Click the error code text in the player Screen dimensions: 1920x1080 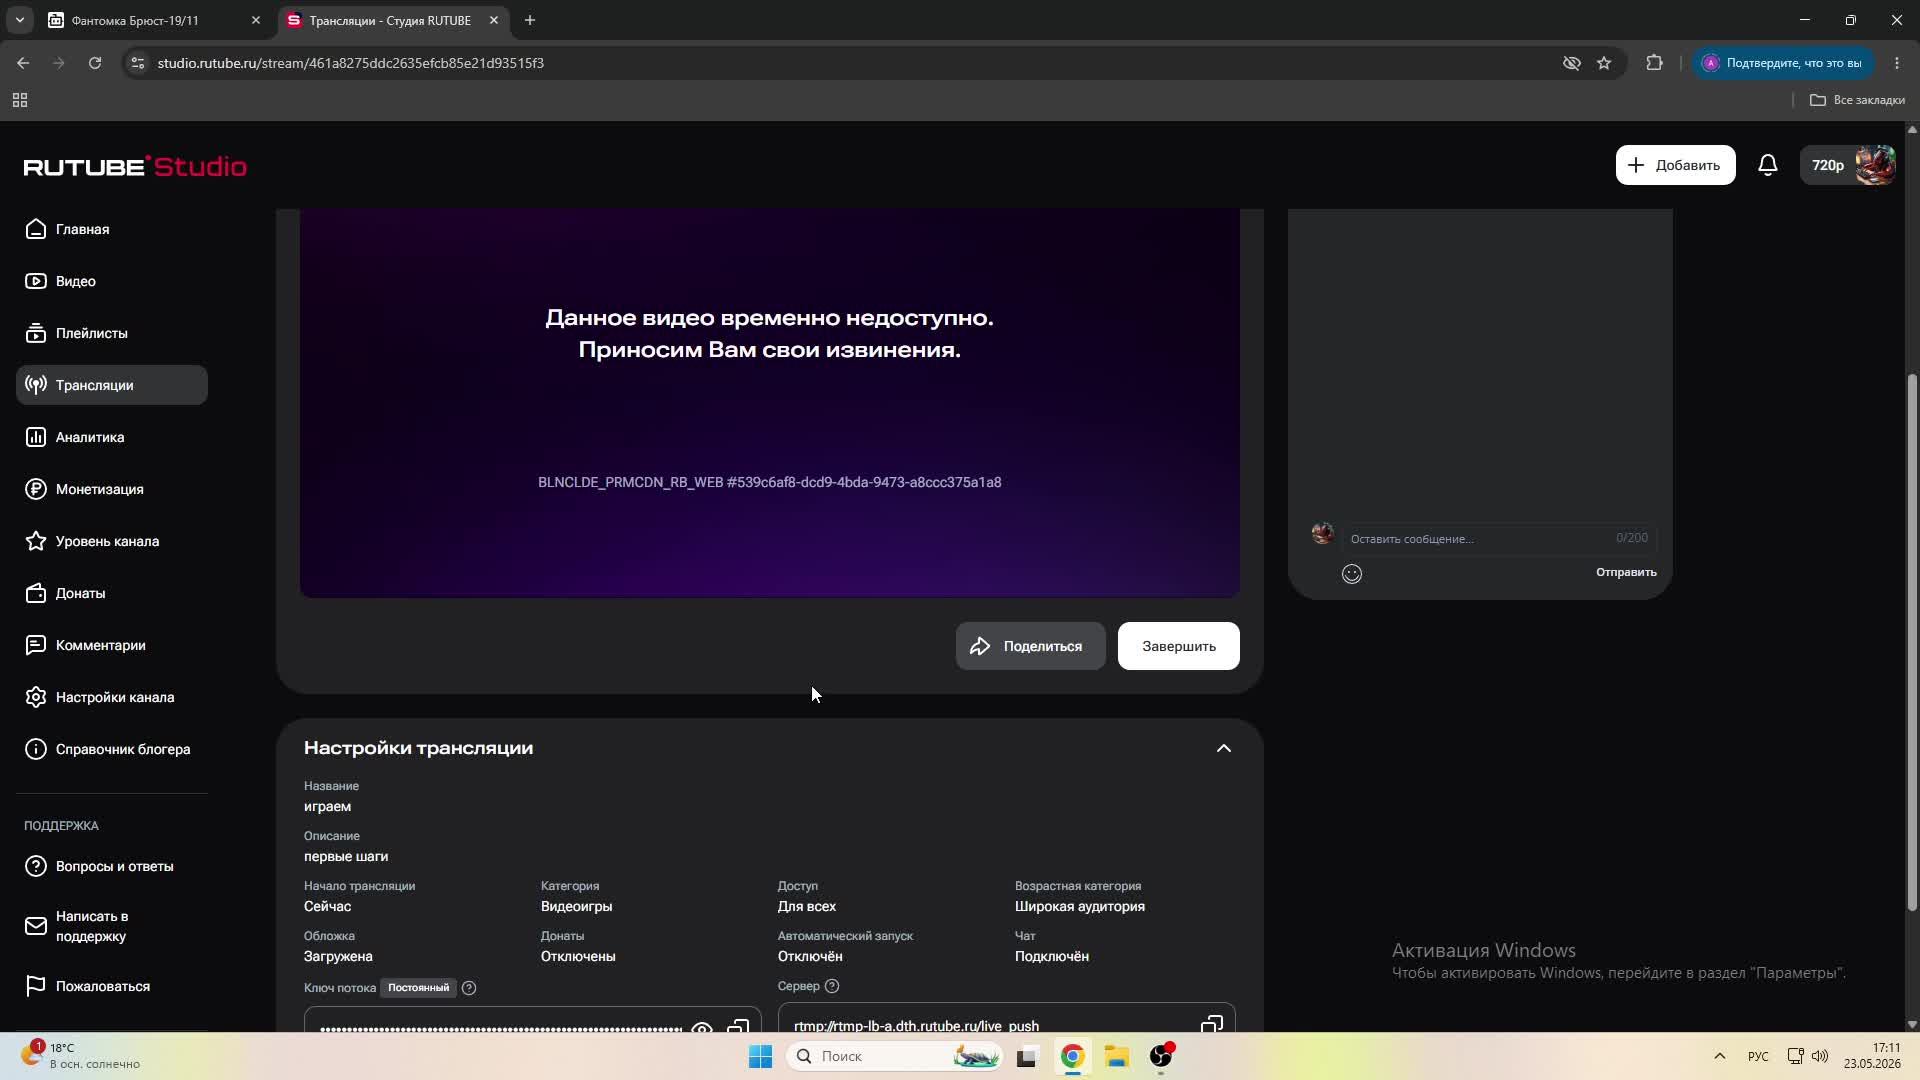click(x=769, y=482)
